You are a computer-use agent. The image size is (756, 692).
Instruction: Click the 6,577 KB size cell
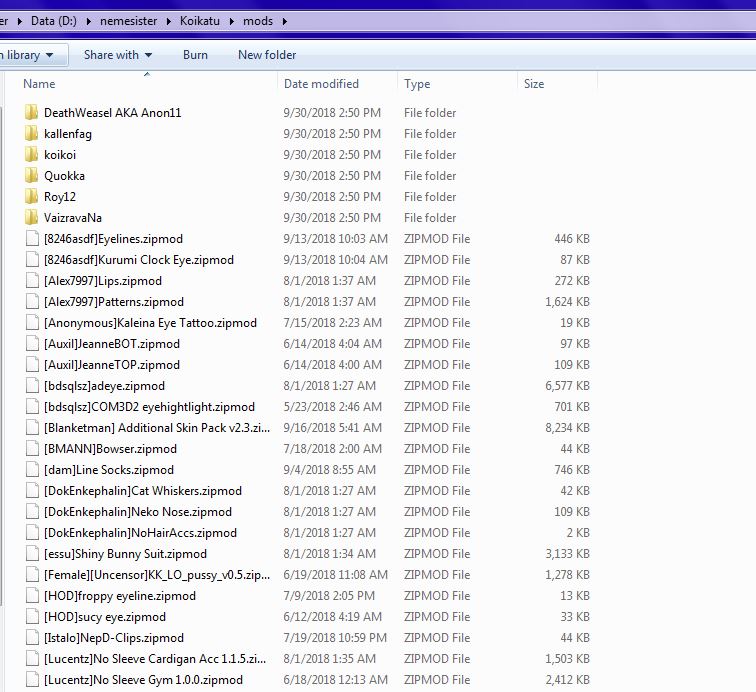[x=567, y=386]
